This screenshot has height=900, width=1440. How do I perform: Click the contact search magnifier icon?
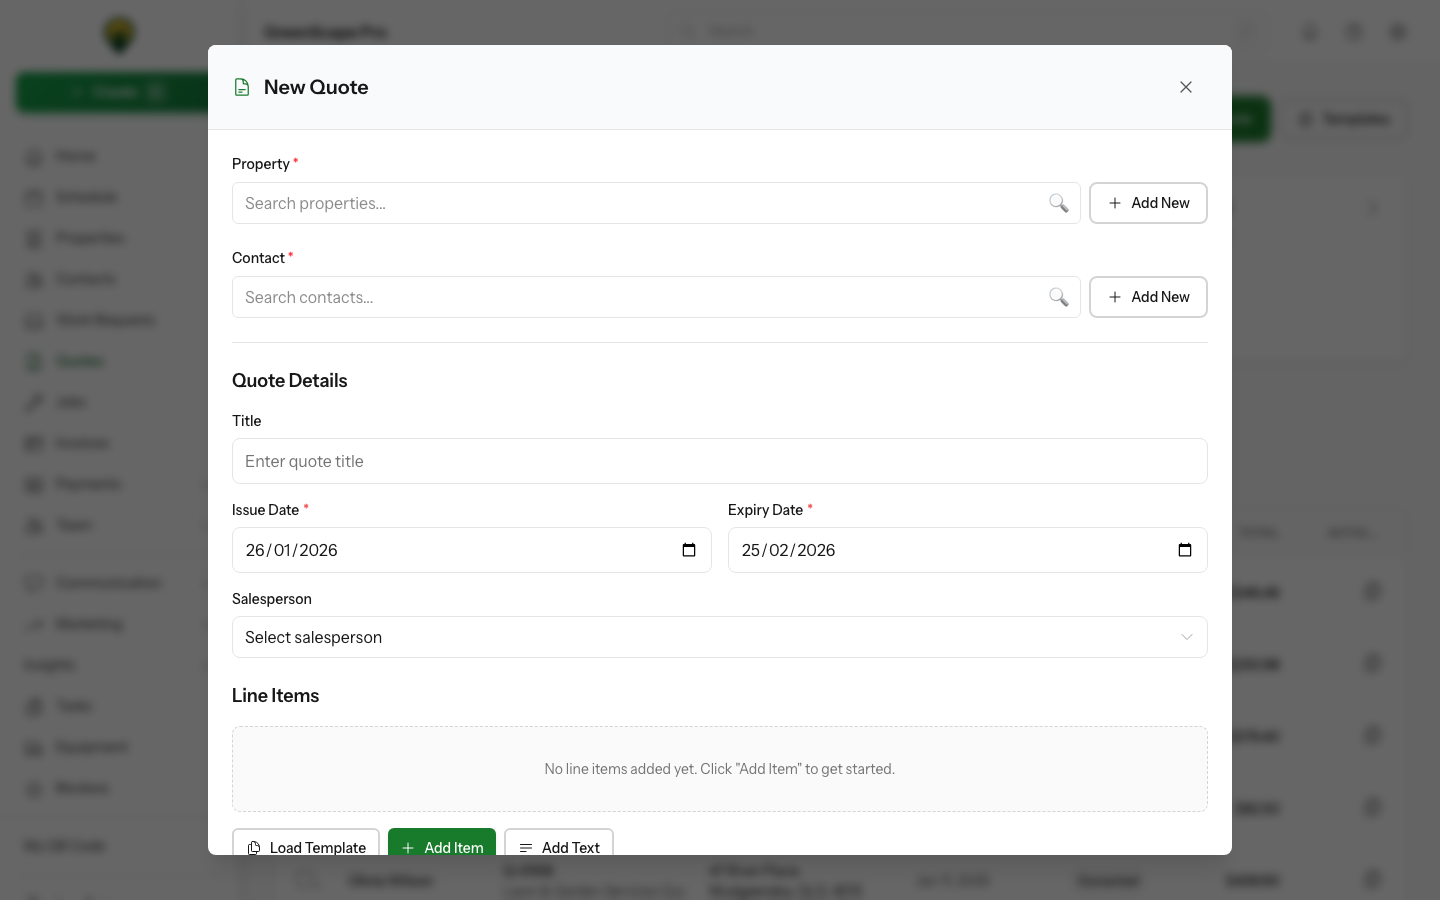[x=1059, y=297]
